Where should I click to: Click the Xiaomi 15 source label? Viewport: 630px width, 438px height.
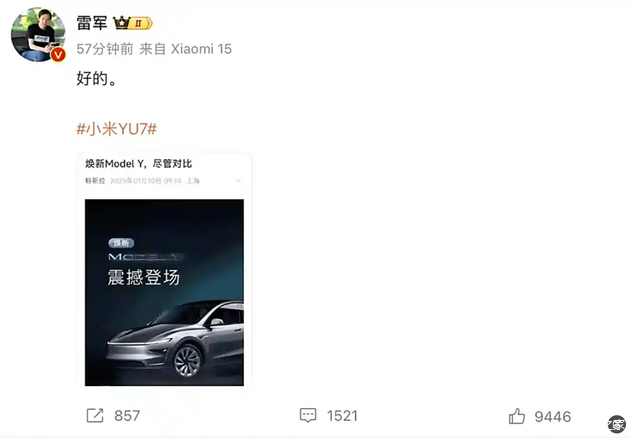click(x=201, y=49)
